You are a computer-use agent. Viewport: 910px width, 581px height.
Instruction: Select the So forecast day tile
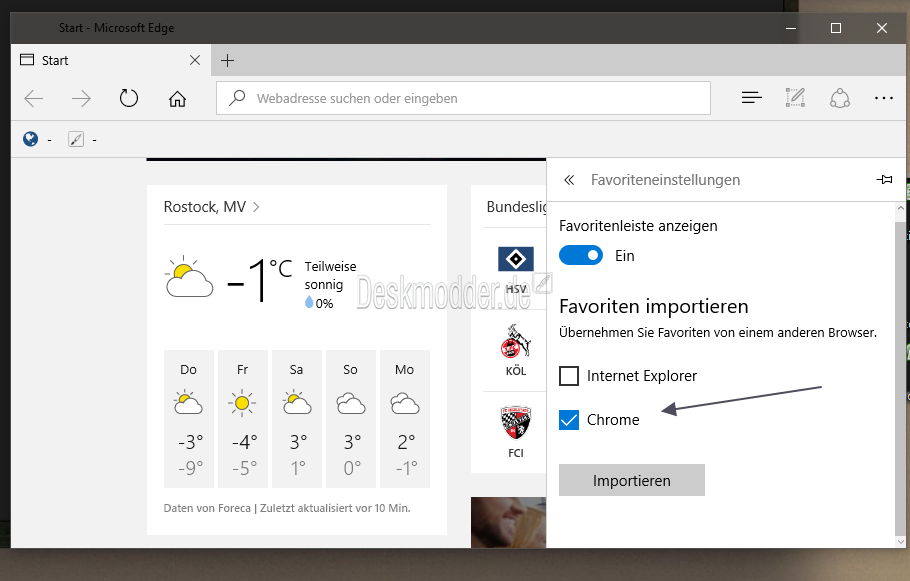click(x=351, y=418)
